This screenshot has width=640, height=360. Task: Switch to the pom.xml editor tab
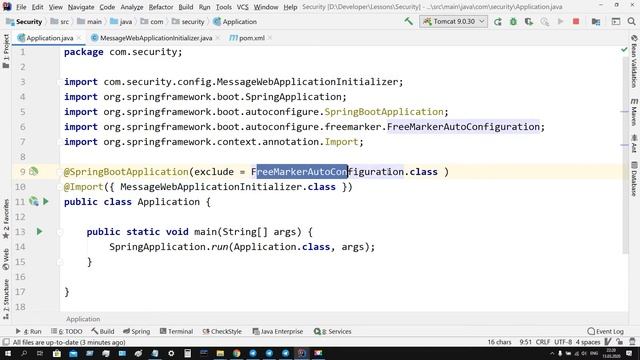(251, 38)
